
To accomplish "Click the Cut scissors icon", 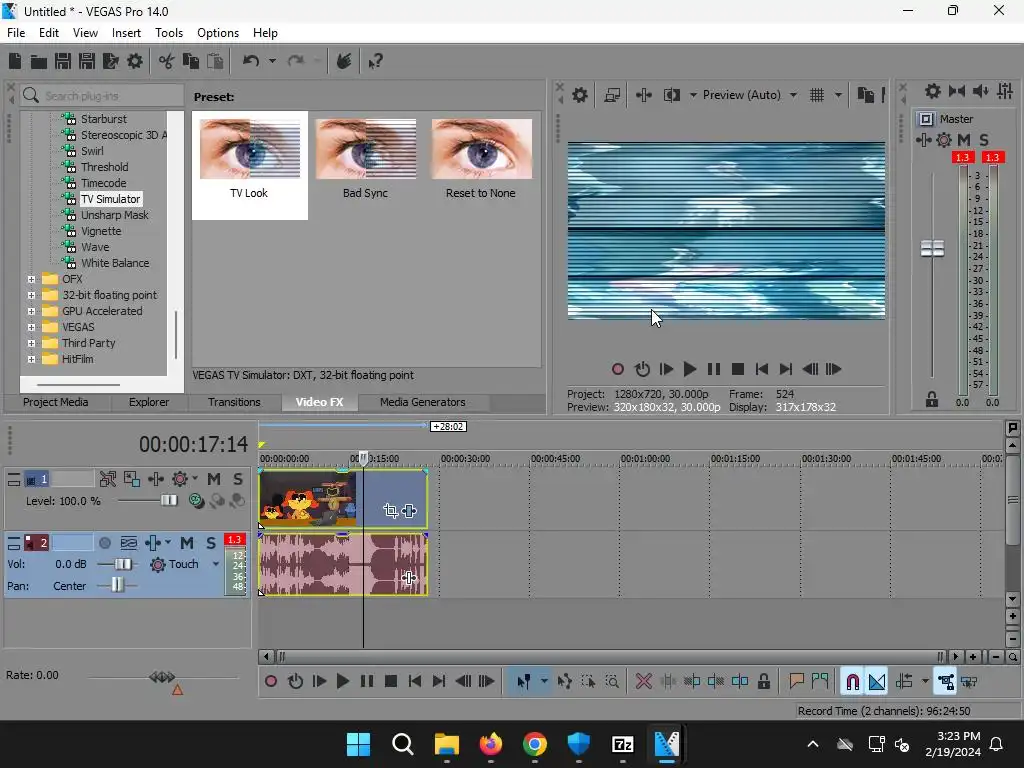I will tap(167, 61).
